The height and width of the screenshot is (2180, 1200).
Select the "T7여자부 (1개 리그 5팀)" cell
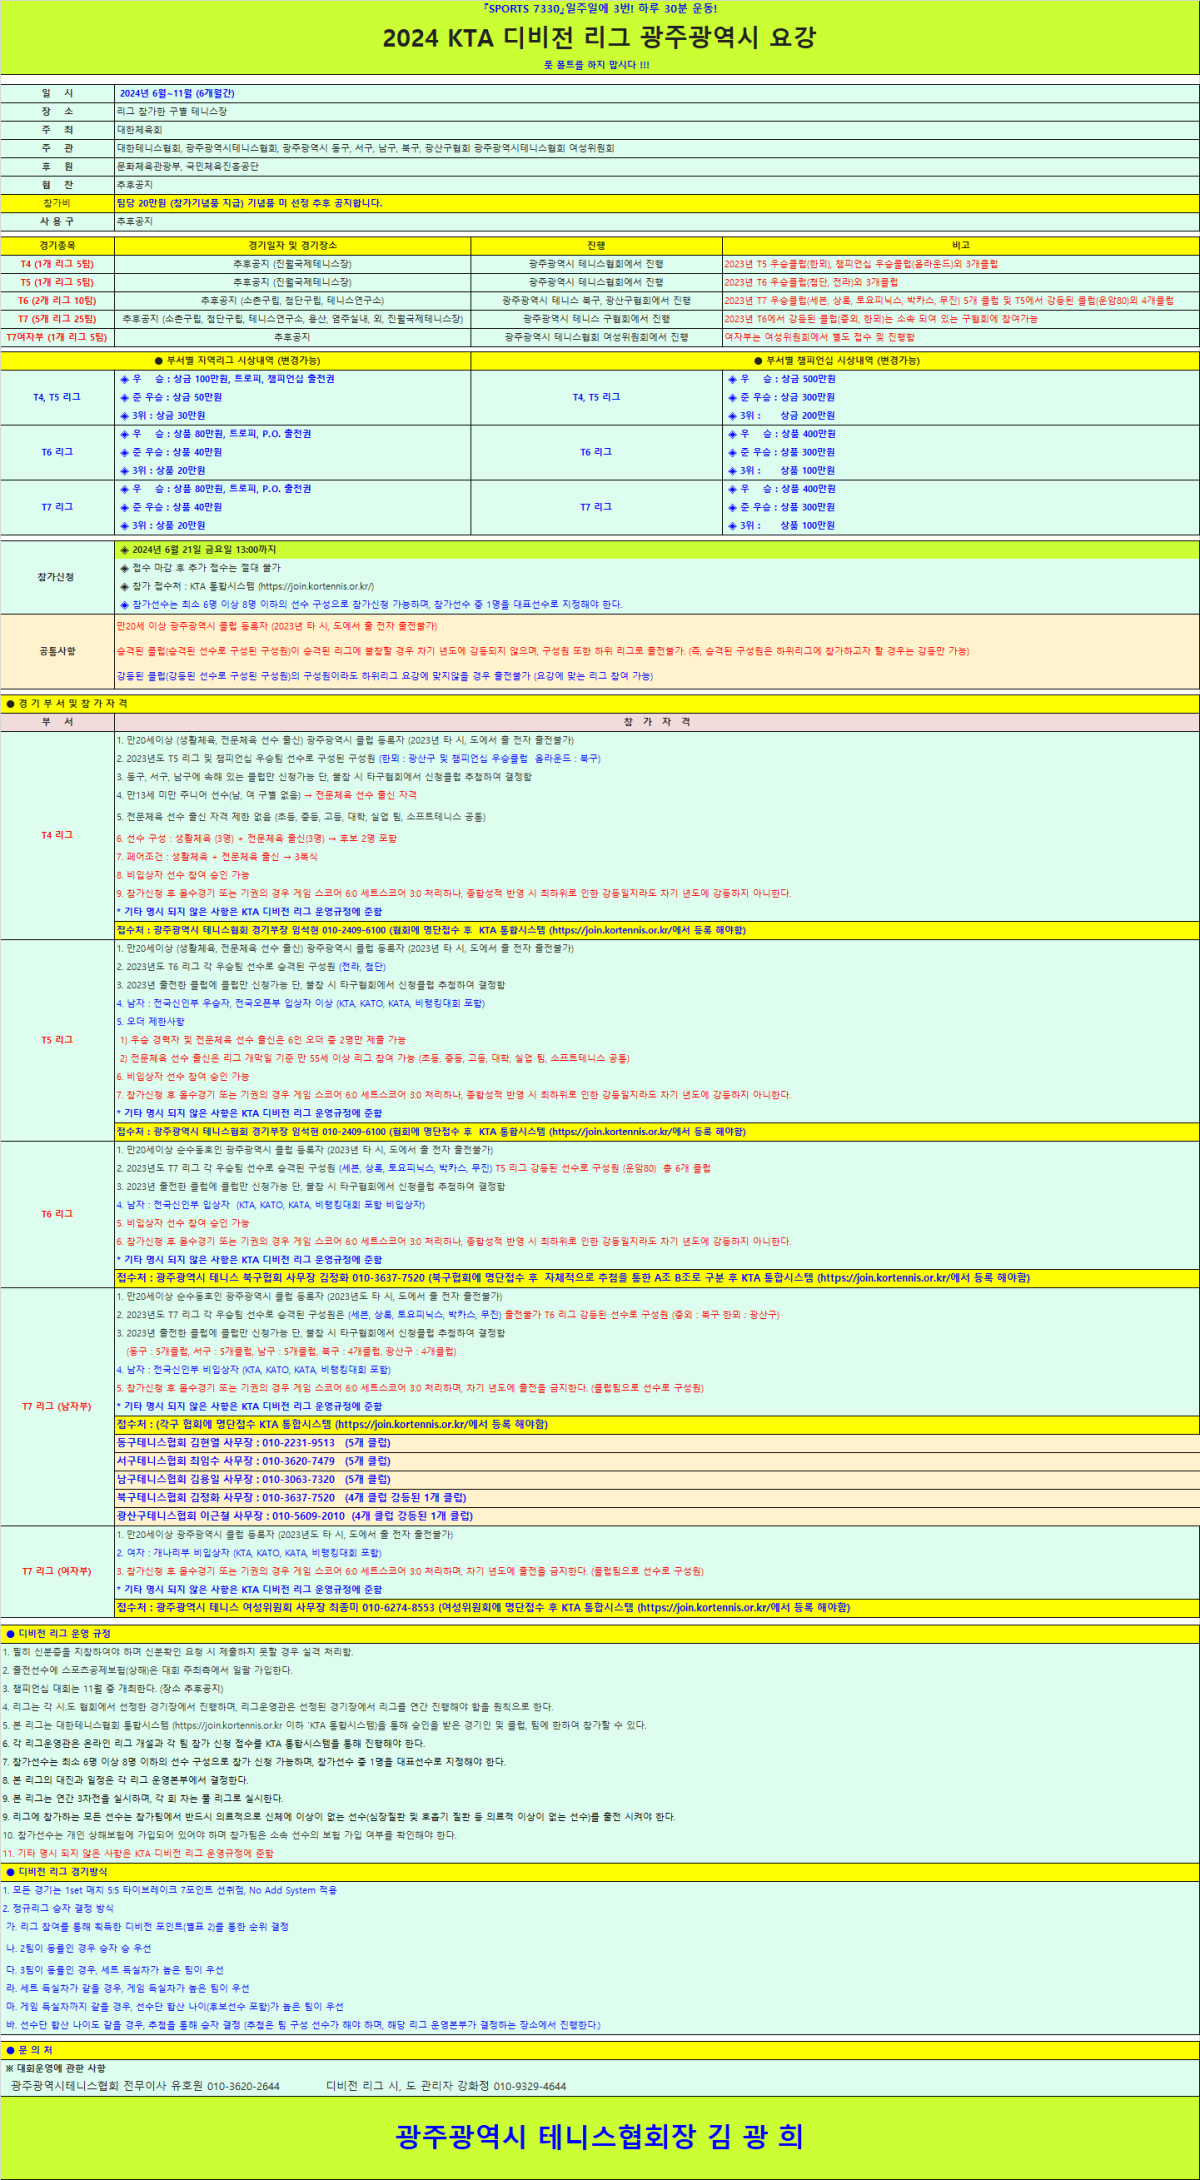[x=57, y=337]
